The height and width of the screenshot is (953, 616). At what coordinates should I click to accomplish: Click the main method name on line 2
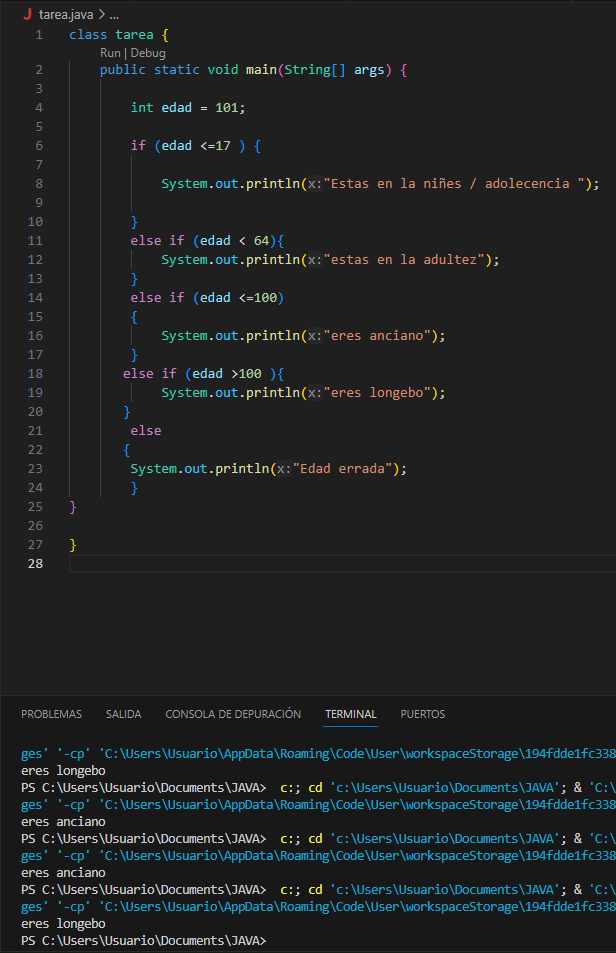click(x=262, y=70)
